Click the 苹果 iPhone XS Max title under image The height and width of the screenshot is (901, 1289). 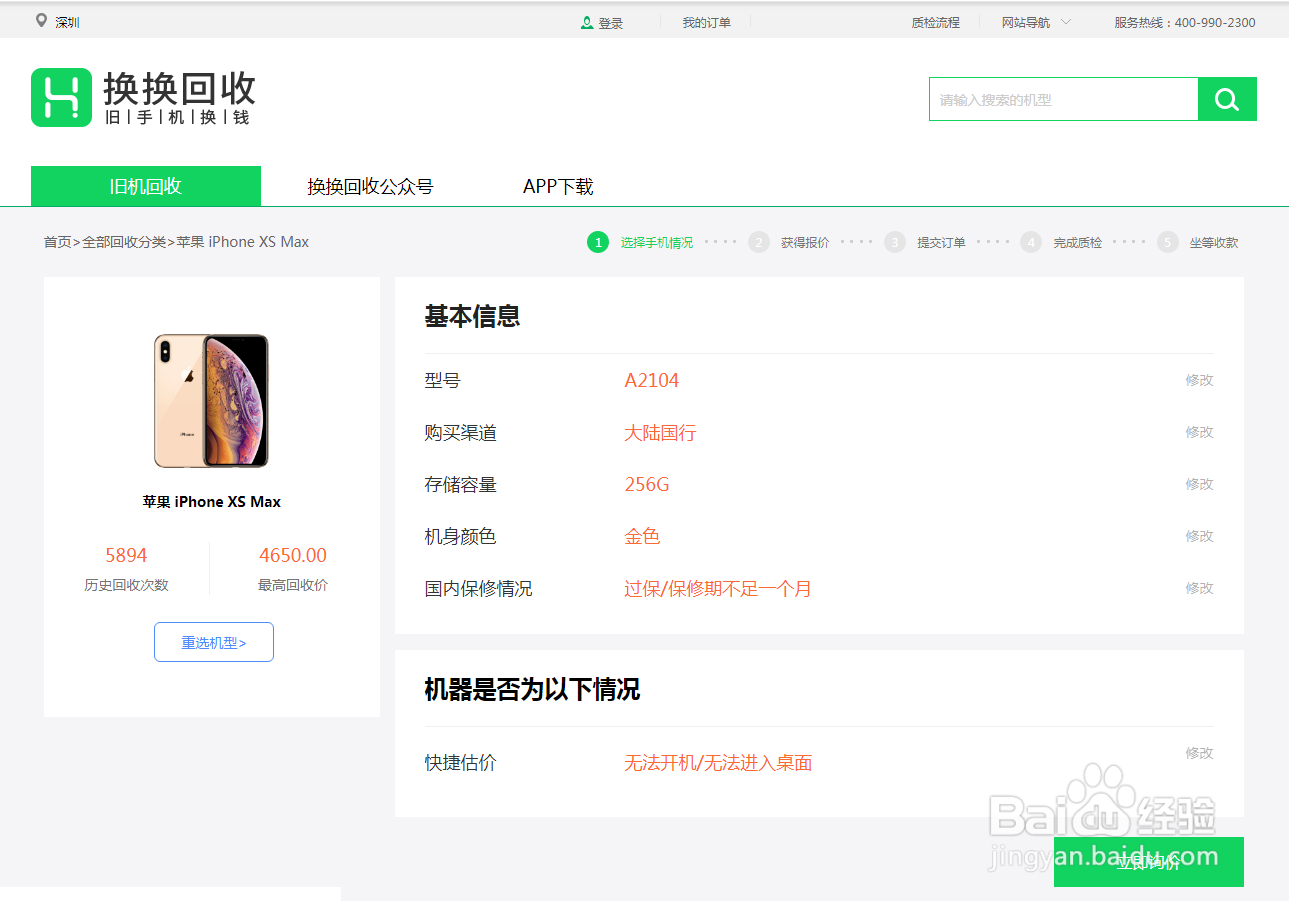pos(212,502)
